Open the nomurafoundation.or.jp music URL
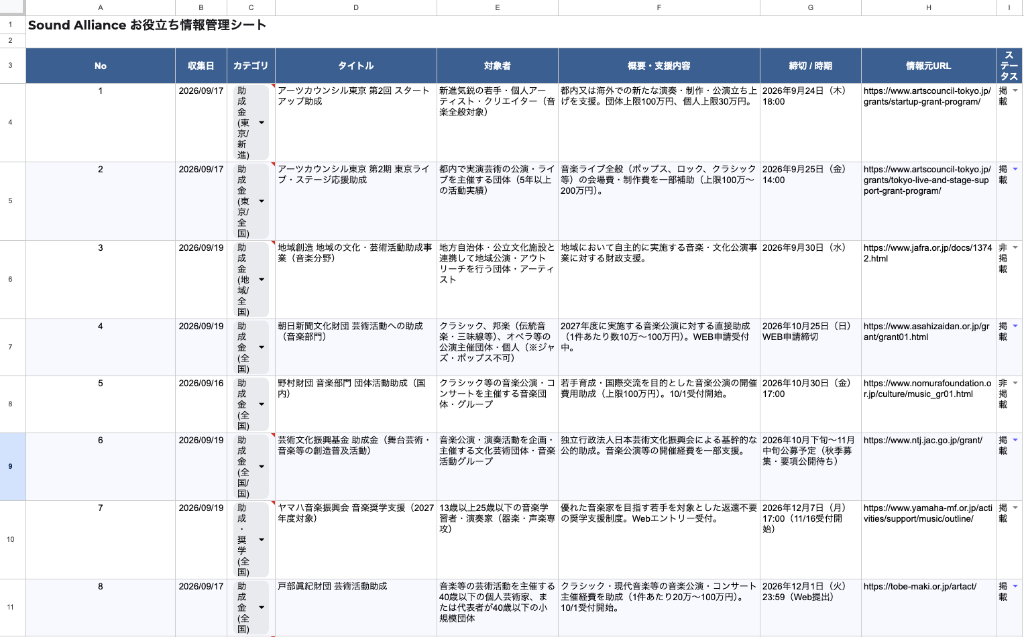This screenshot has height=637, width=1024. 927,388
